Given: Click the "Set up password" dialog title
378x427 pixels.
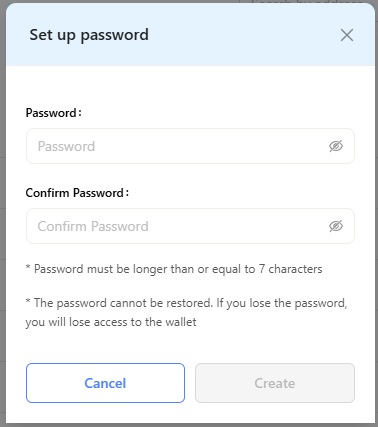Looking at the screenshot, I should pos(89,35).
